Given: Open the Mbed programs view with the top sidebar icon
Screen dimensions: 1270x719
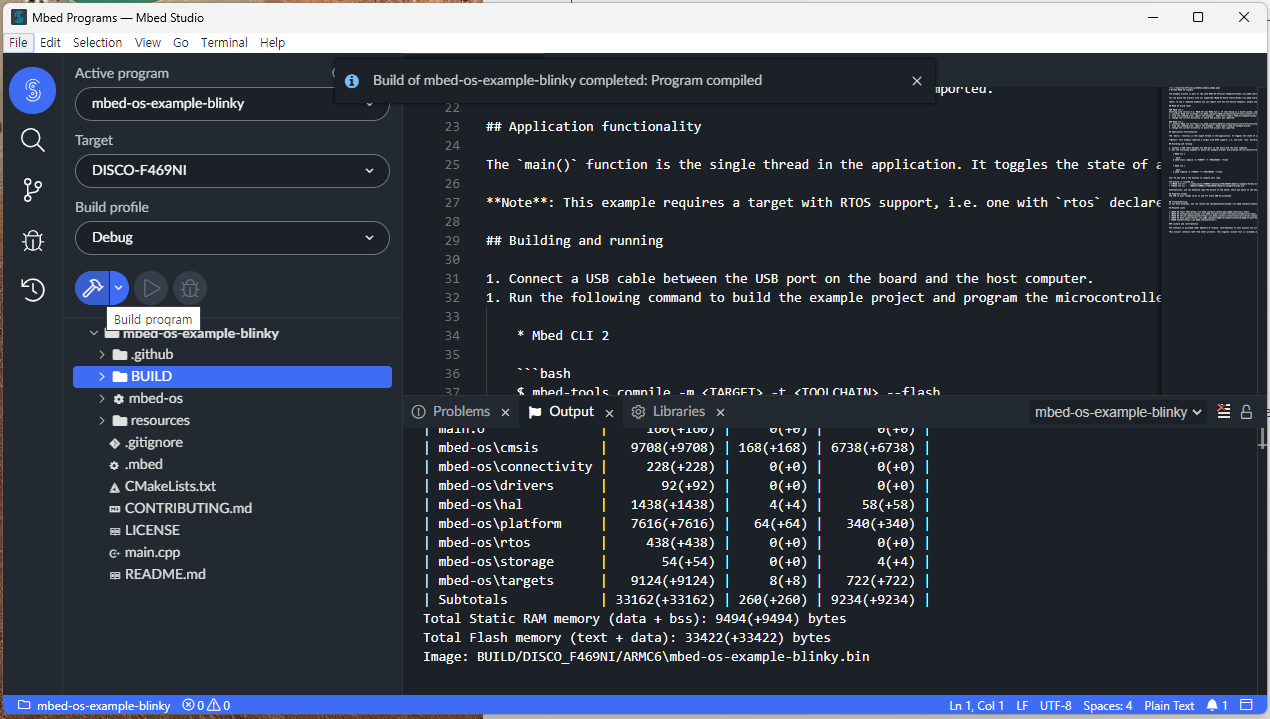Looking at the screenshot, I should [32, 91].
